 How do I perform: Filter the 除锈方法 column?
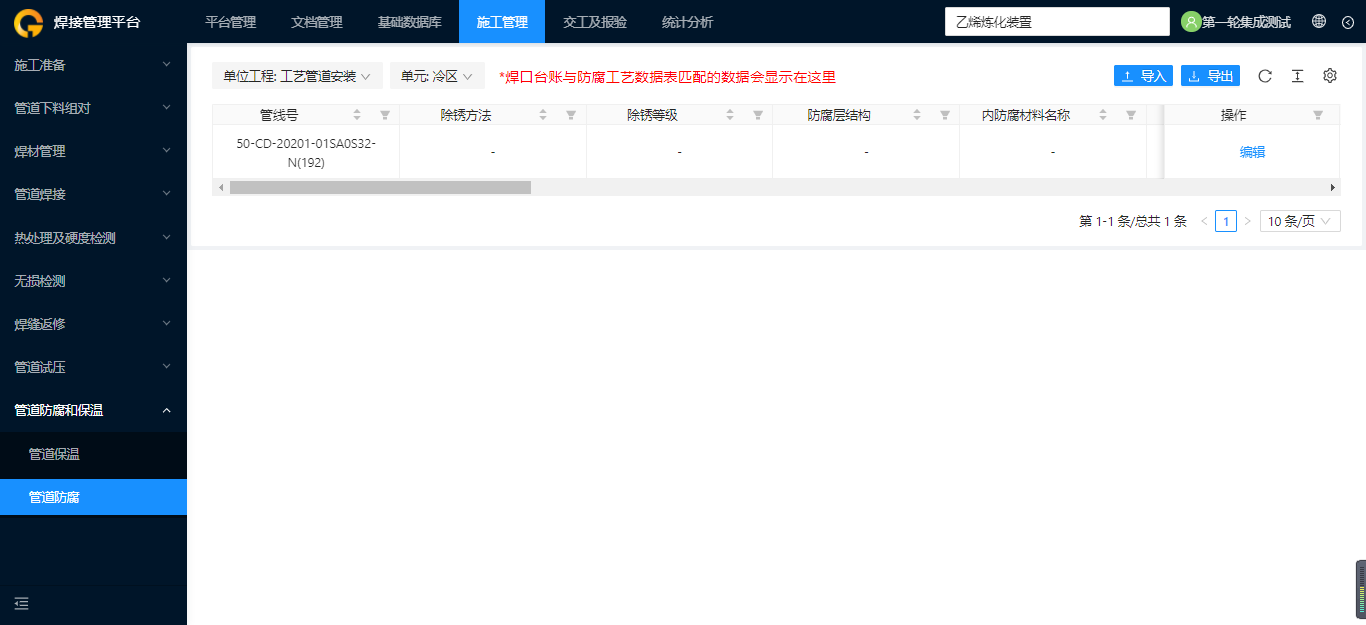tap(571, 115)
